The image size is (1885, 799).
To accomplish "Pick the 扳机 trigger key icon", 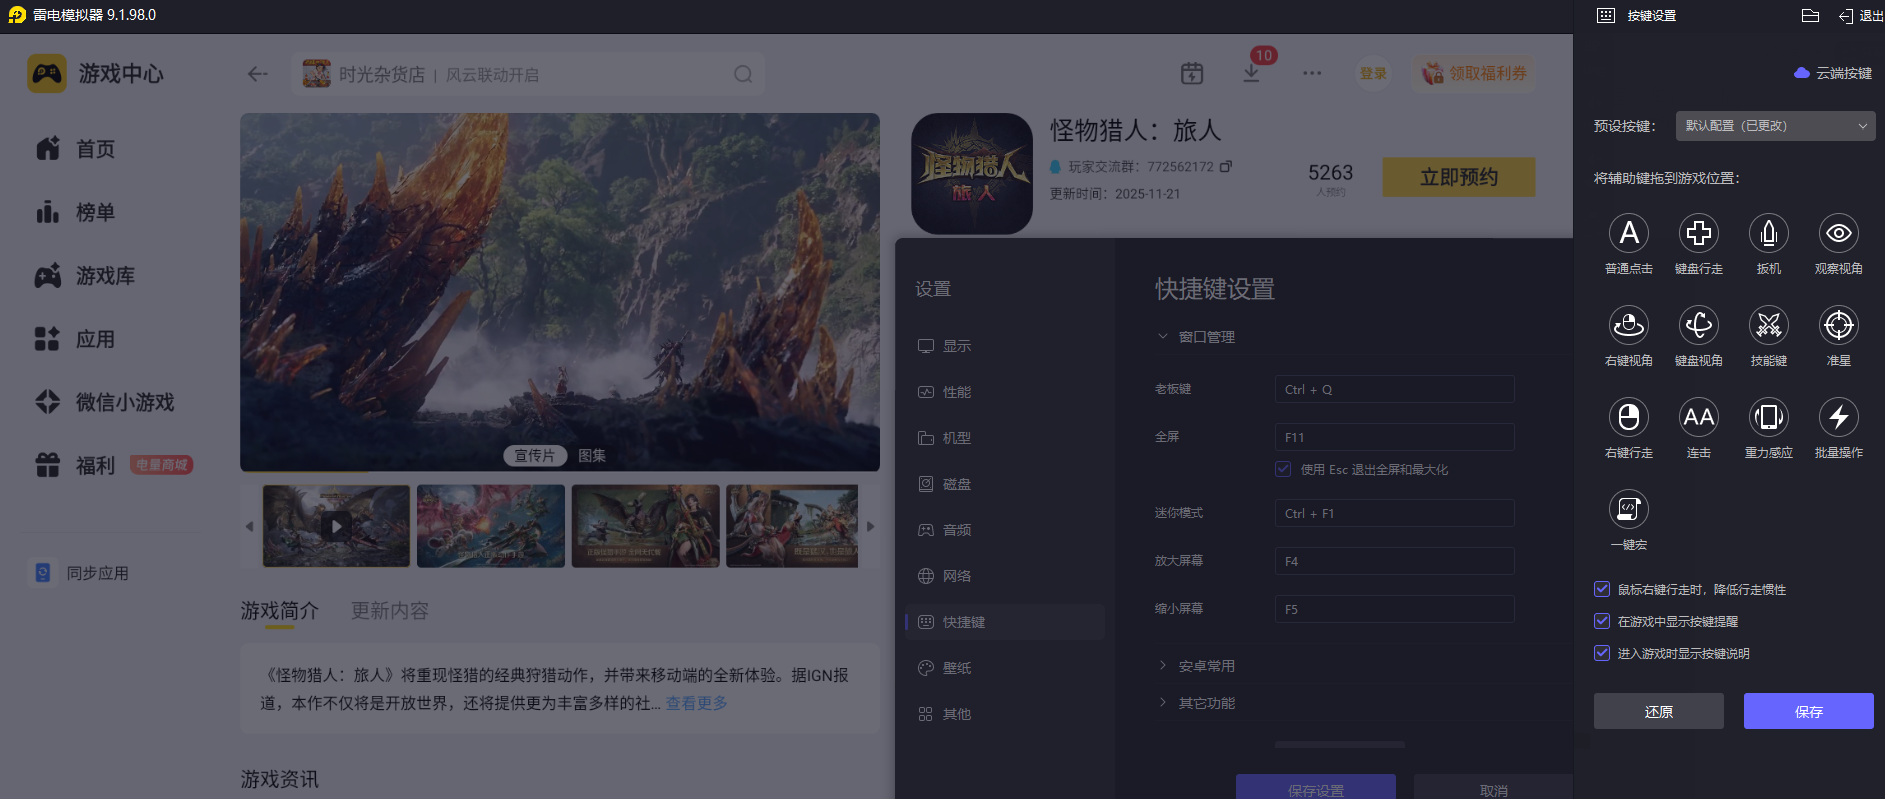I will point(1769,233).
